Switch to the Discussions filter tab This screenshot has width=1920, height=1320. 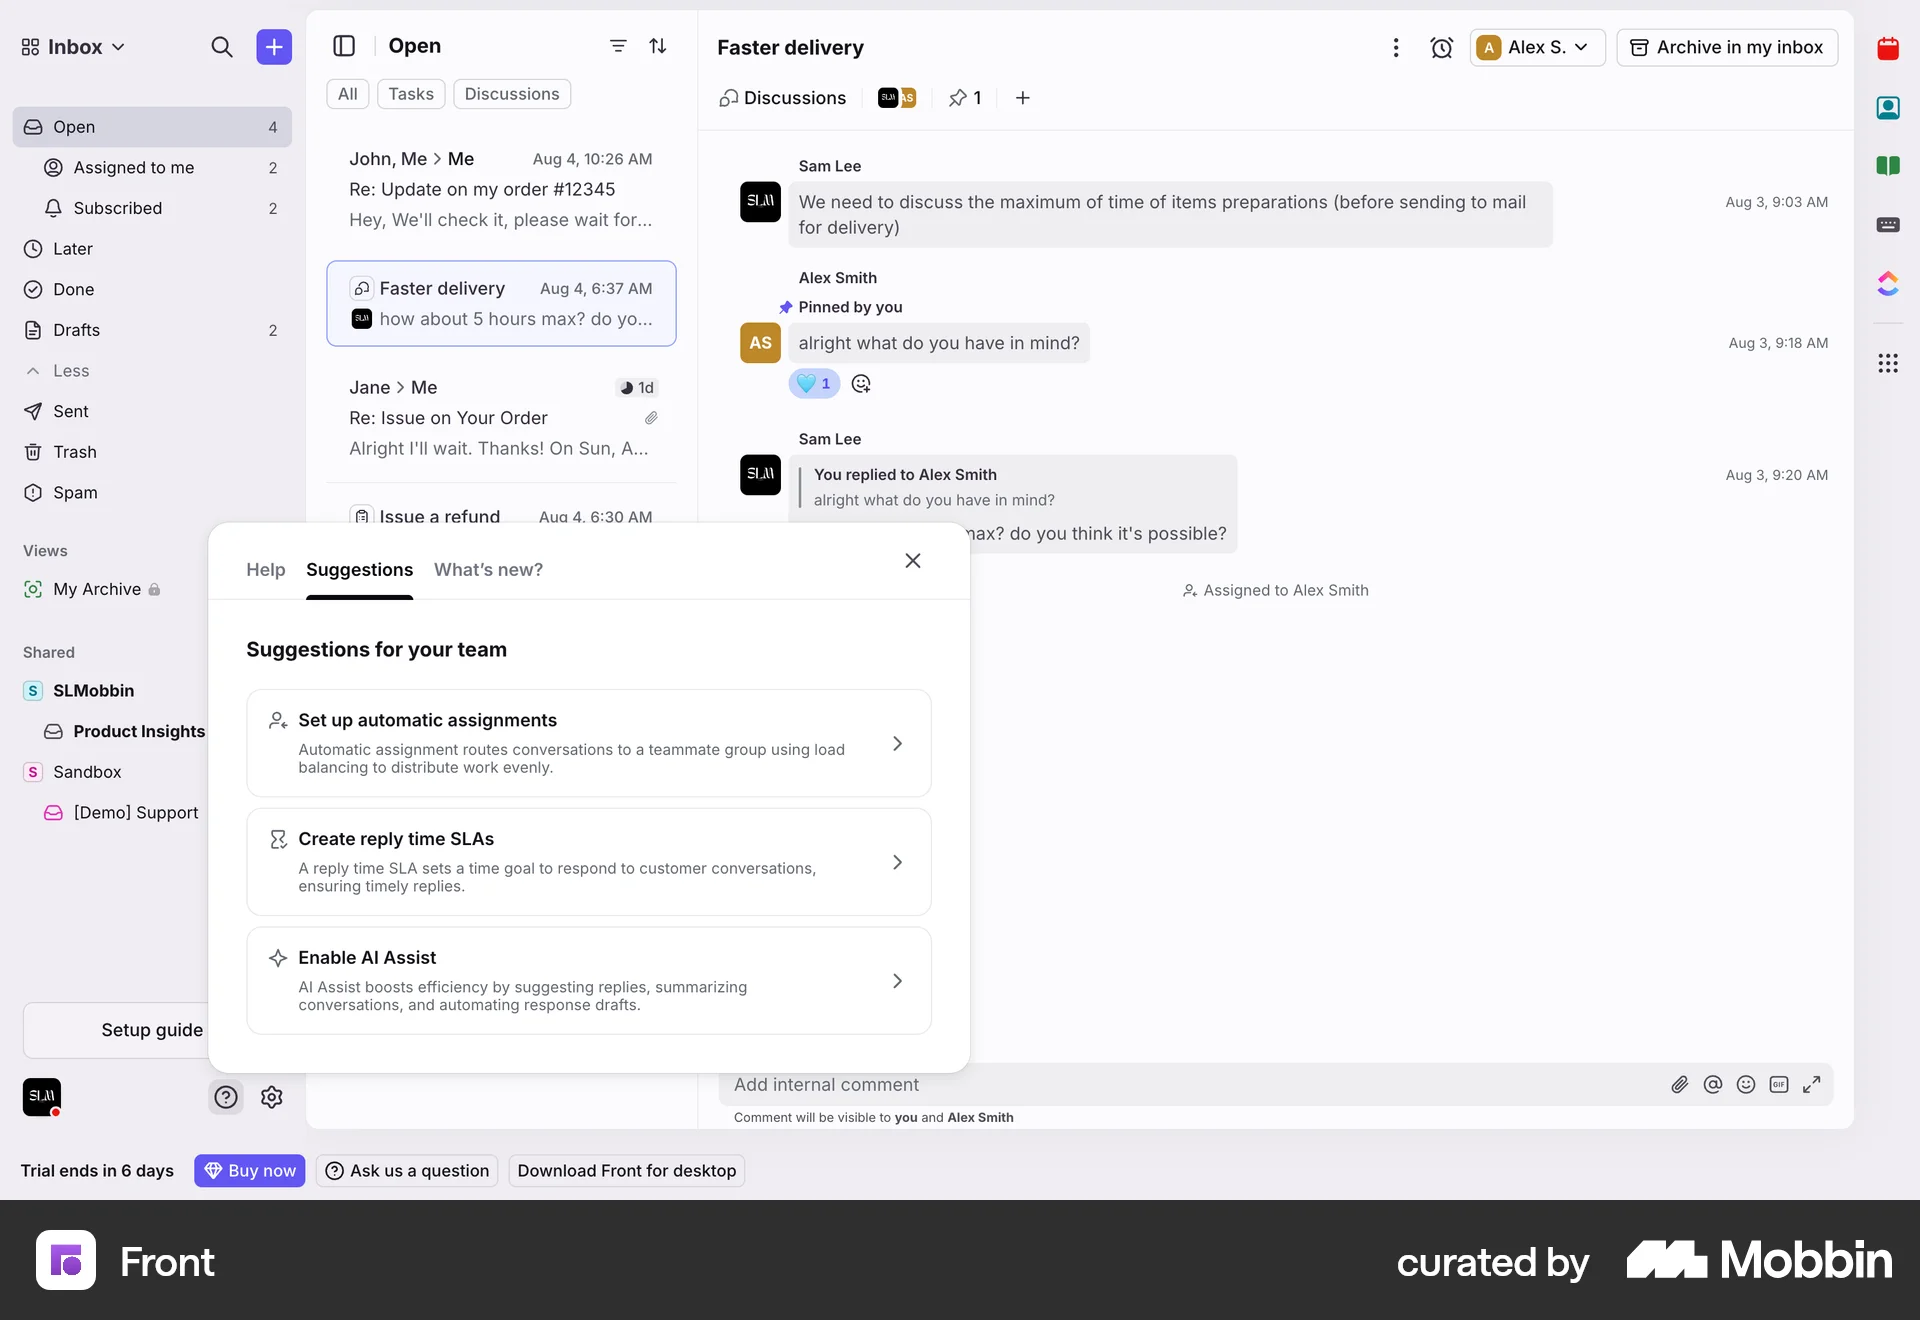click(x=512, y=93)
